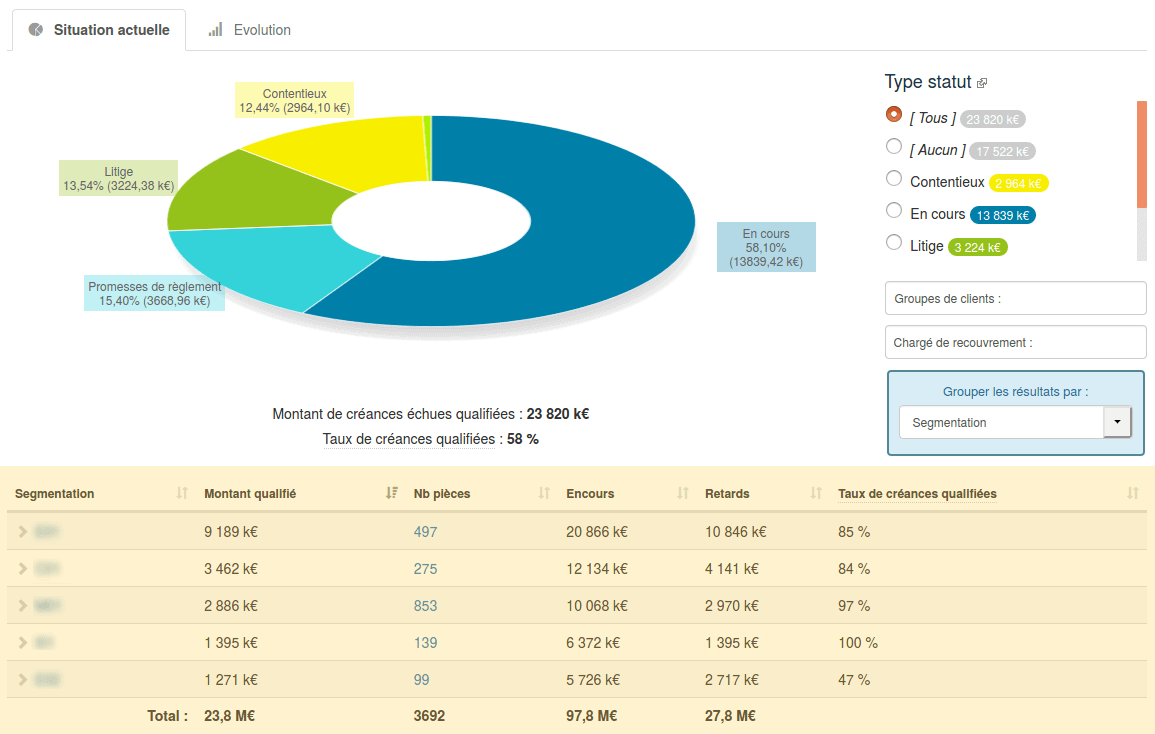The width and height of the screenshot is (1155, 734).
Task: Select the [ Aucun ] radio option
Action: (x=894, y=147)
